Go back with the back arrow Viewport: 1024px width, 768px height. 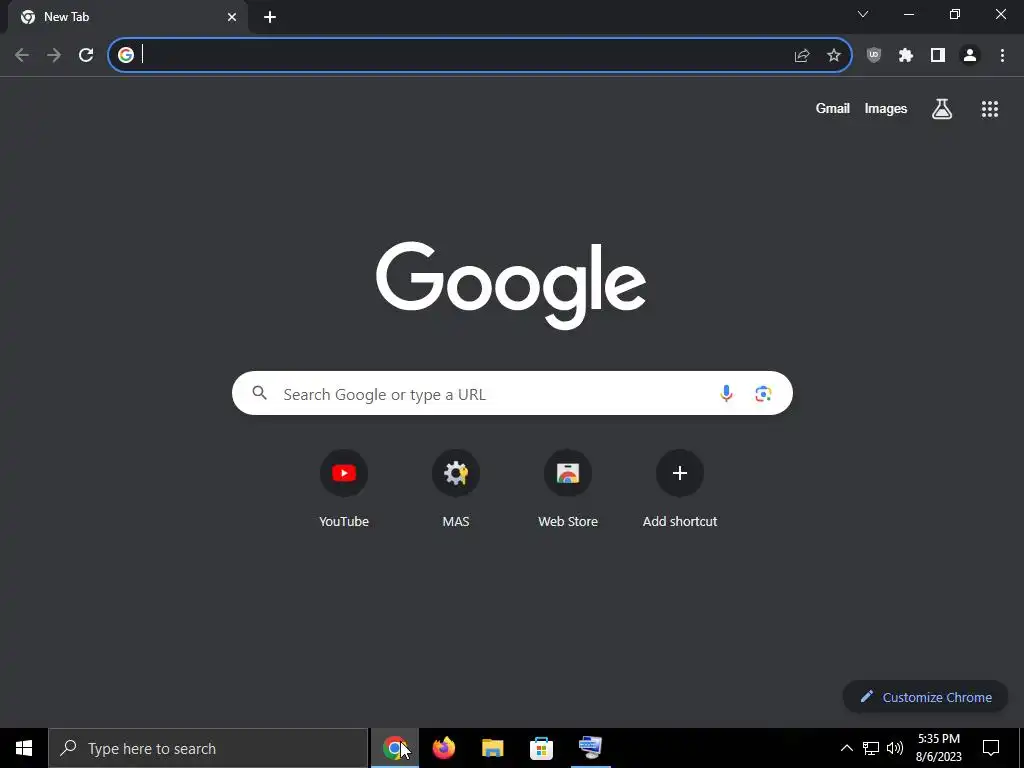(22, 56)
